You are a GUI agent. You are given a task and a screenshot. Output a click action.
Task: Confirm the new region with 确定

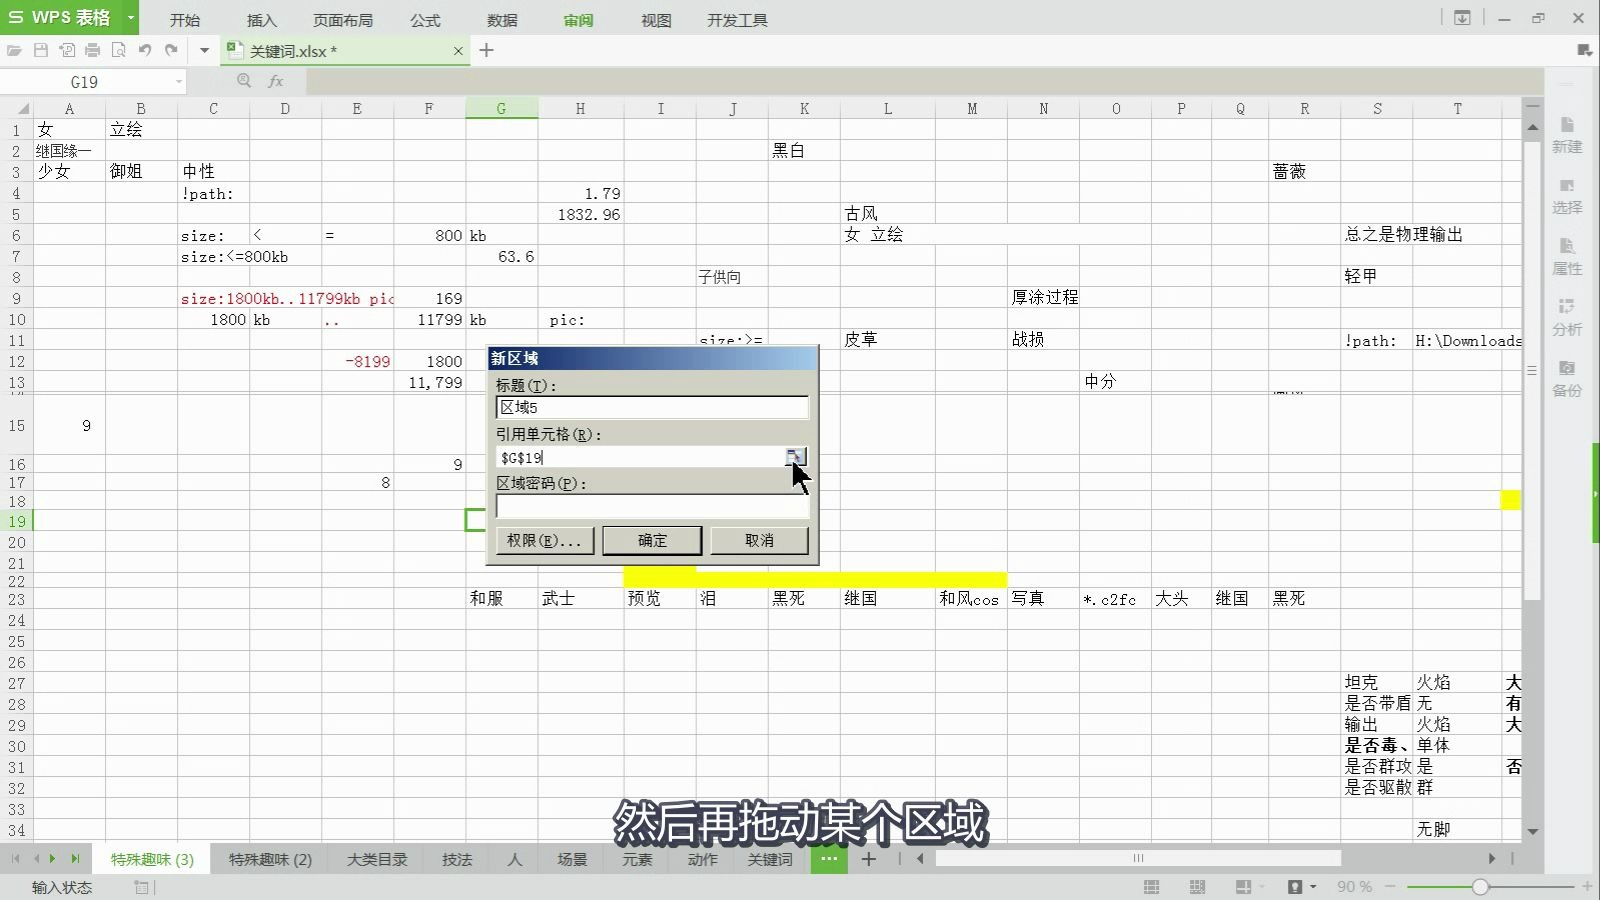(x=652, y=540)
